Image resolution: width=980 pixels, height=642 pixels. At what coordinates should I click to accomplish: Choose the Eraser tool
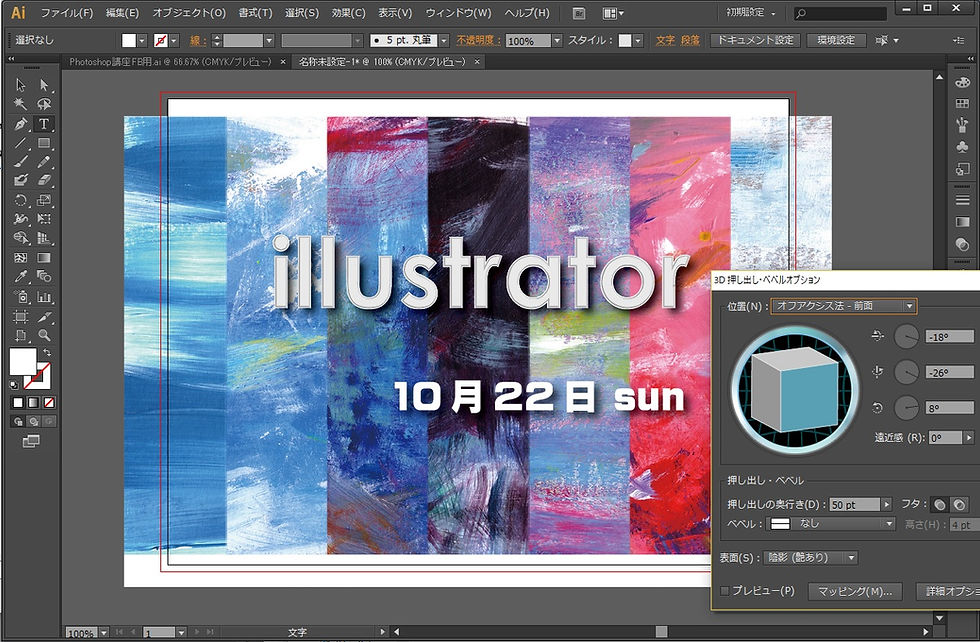pyautogui.click(x=44, y=181)
